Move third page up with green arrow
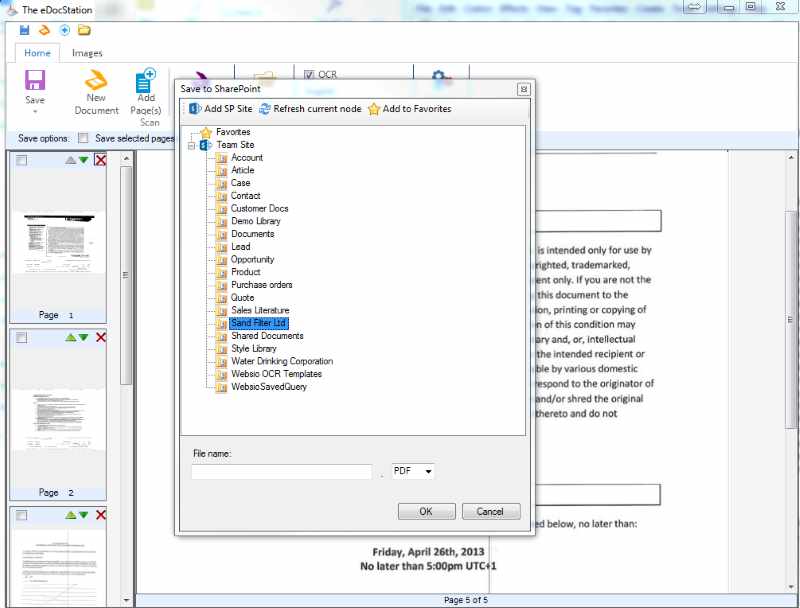The width and height of the screenshot is (800, 608). 71,515
